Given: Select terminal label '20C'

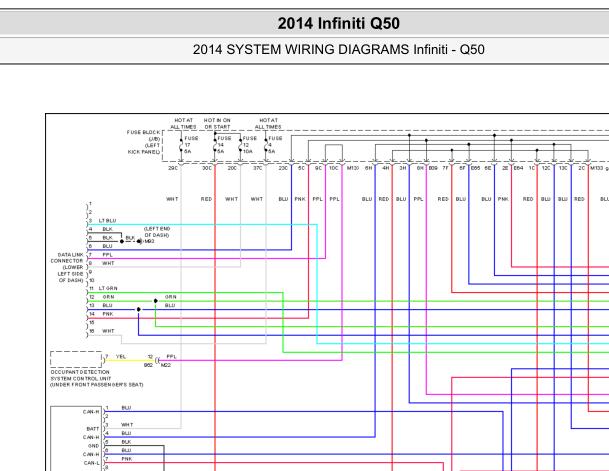Looking at the screenshot, I should tap(232, 168).
